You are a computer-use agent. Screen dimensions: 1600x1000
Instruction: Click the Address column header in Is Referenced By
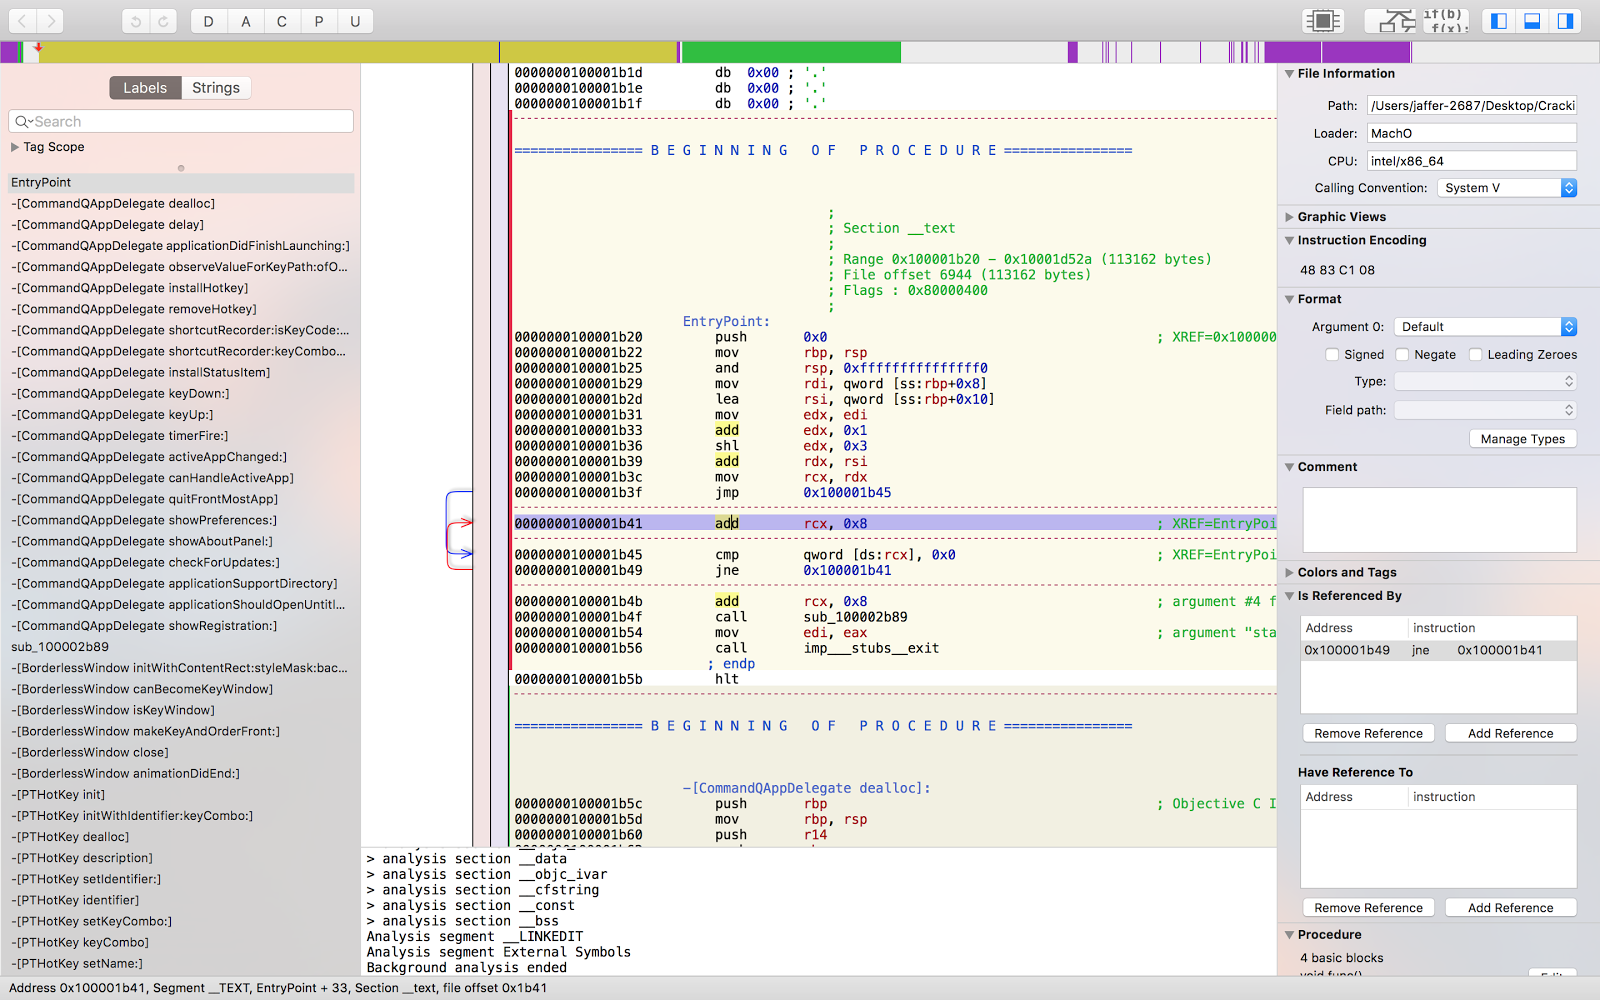(x=1354, y=628)
